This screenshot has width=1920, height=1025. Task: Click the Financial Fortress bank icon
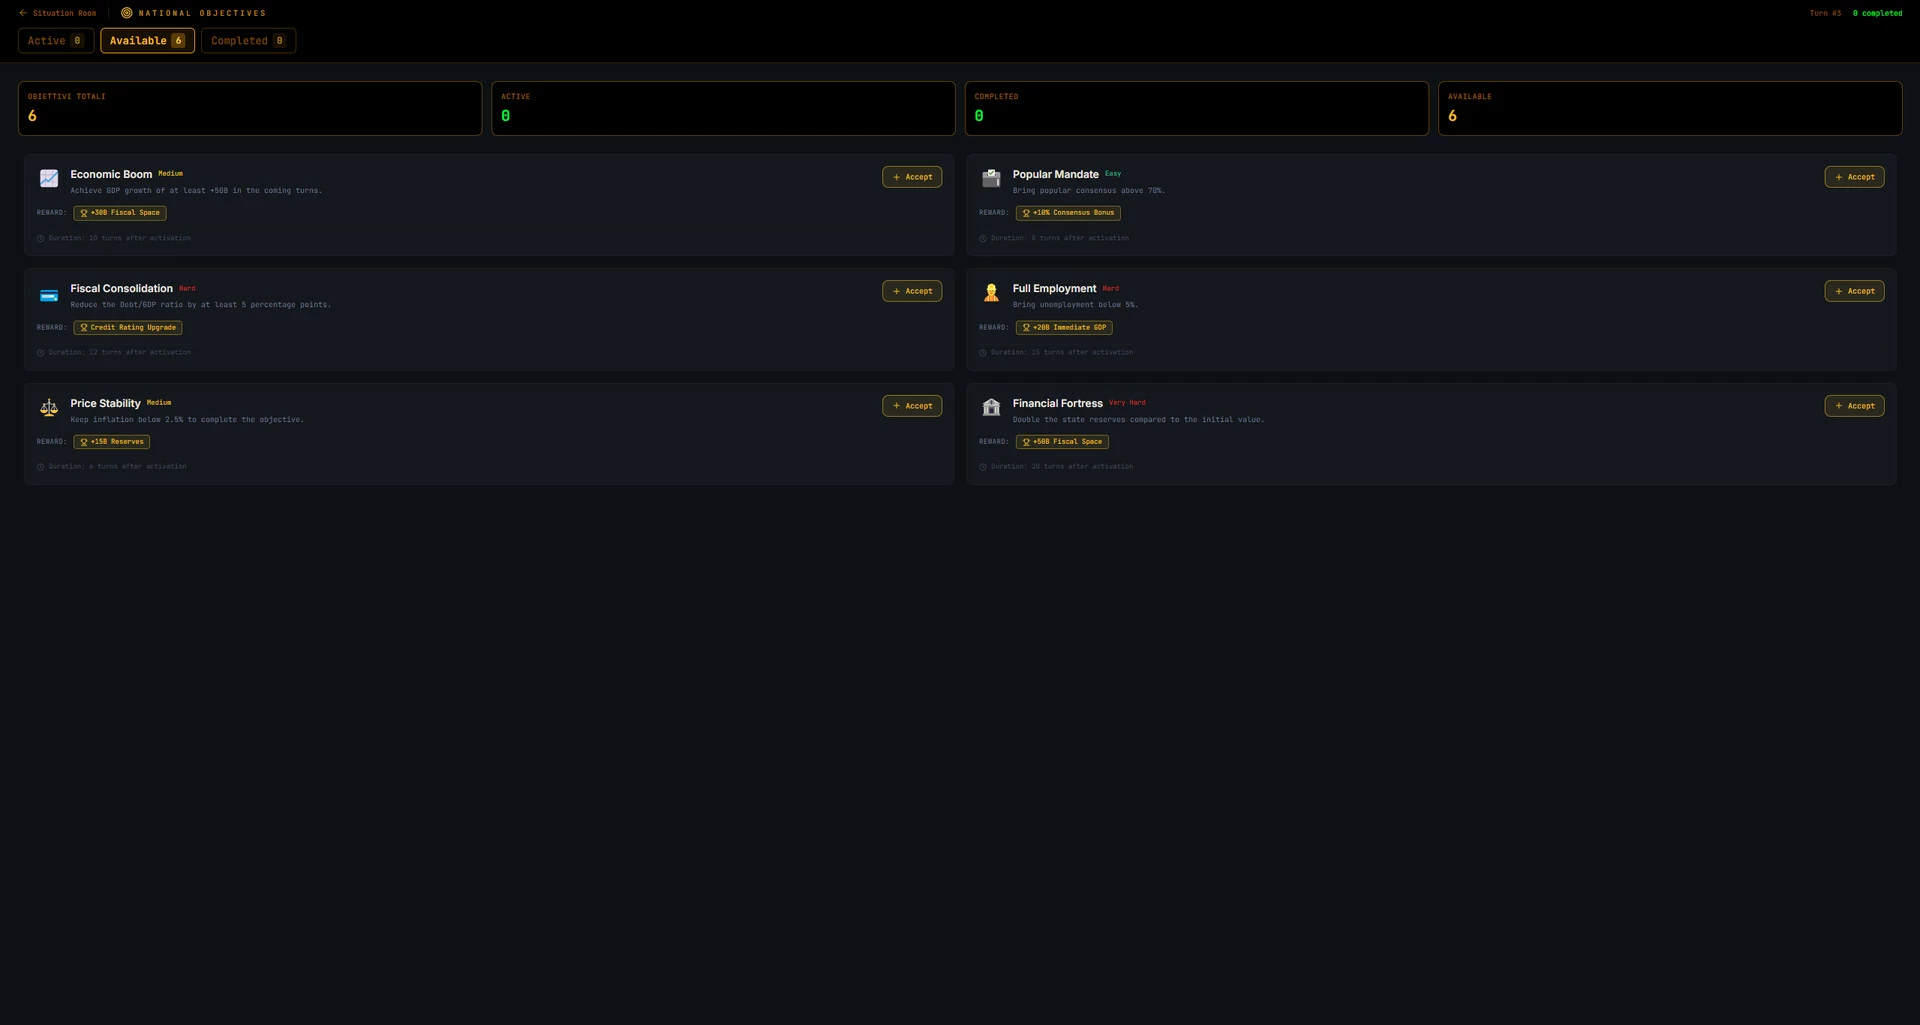pos(991,407)
